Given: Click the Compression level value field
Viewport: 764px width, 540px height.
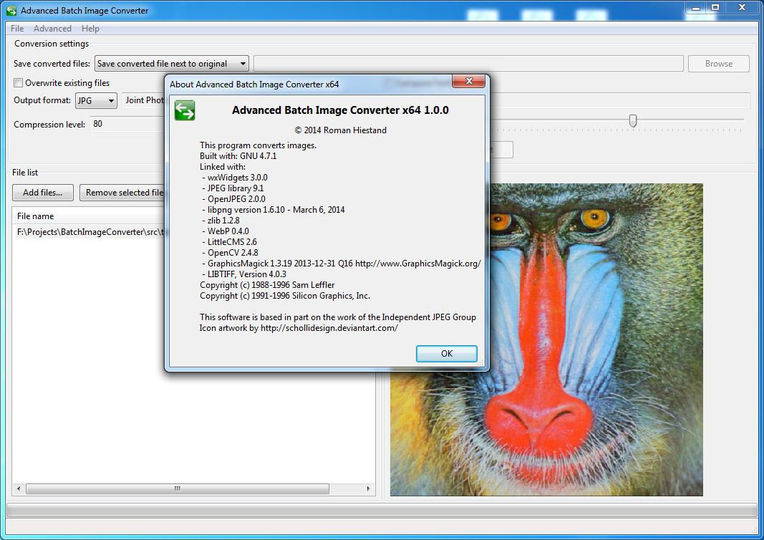Looking at the screenshot, I should (127, 124).
